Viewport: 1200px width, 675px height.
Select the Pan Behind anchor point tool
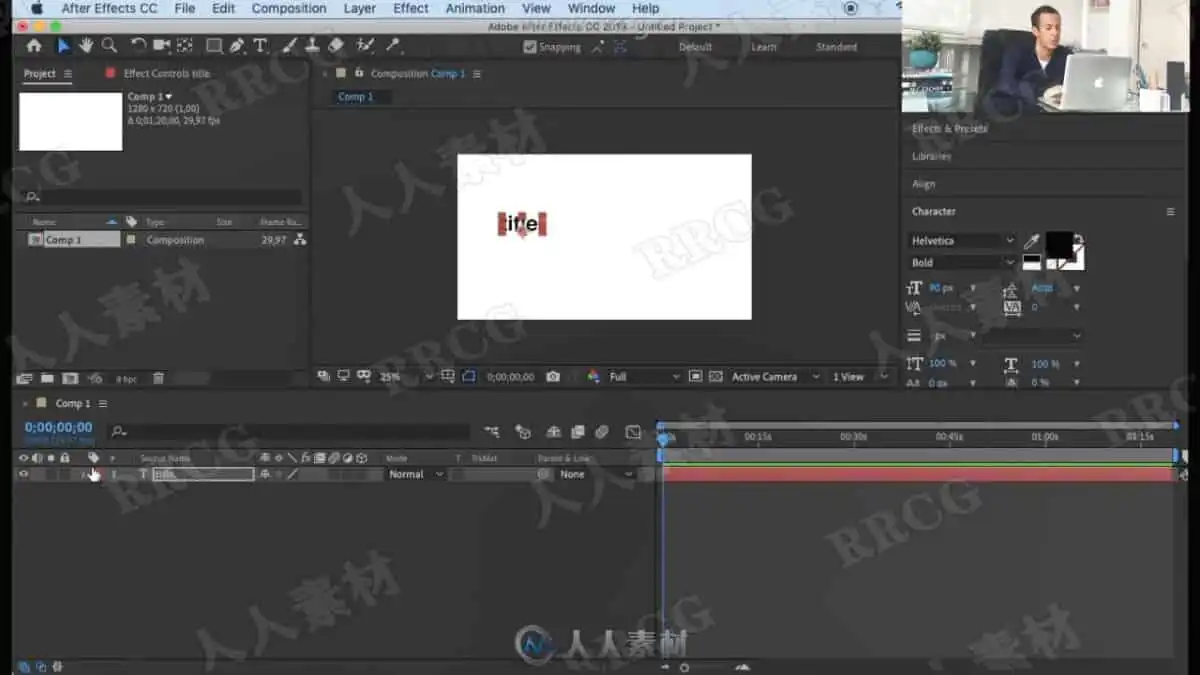click(185, 46)
